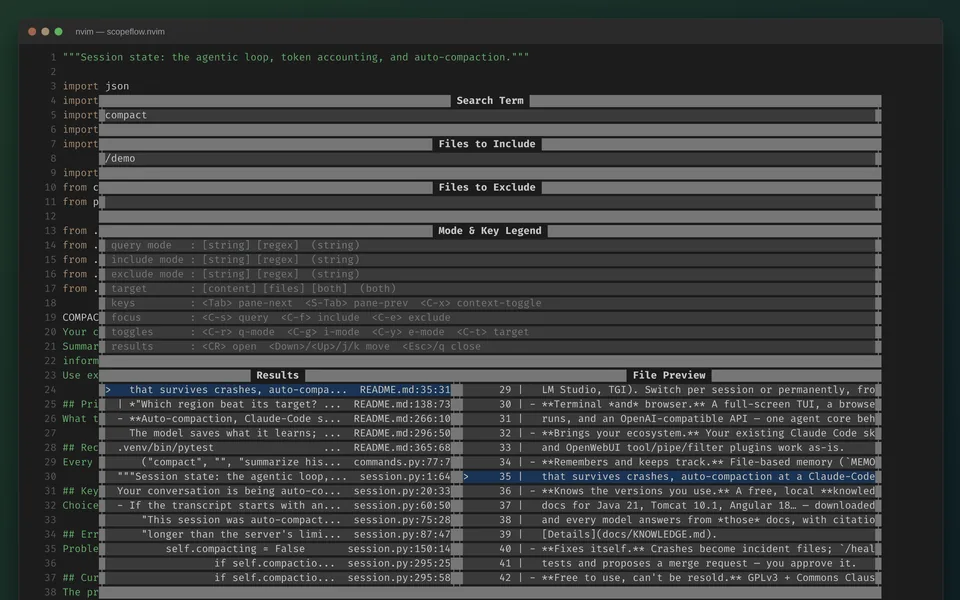Click the 'Files to Exclude' pane title
Viewport: 960px width, 600px height.
[487, 187]
